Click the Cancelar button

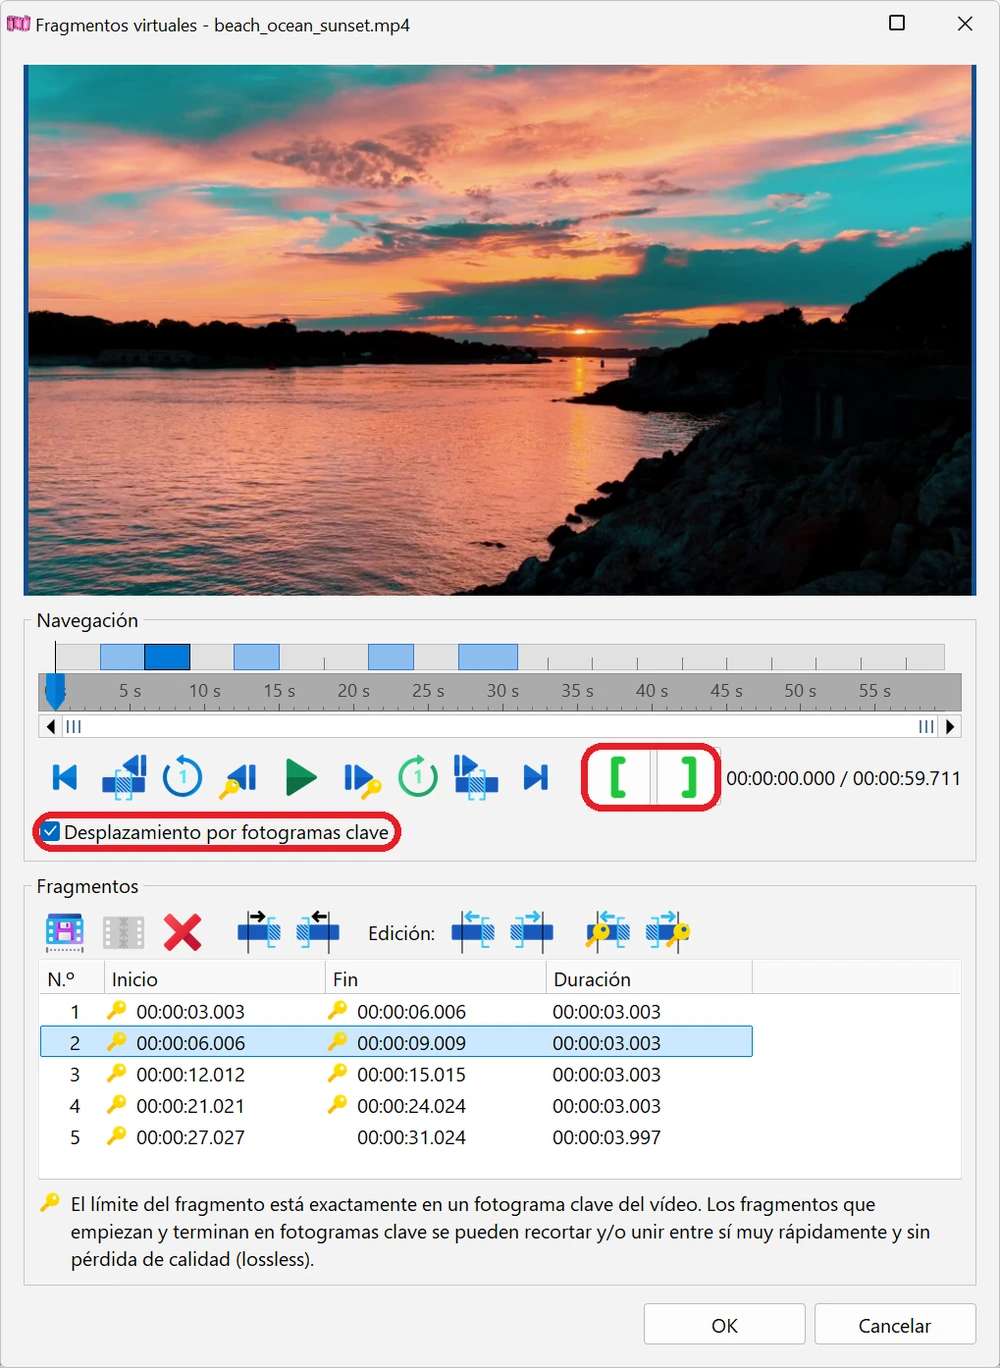895,1325
